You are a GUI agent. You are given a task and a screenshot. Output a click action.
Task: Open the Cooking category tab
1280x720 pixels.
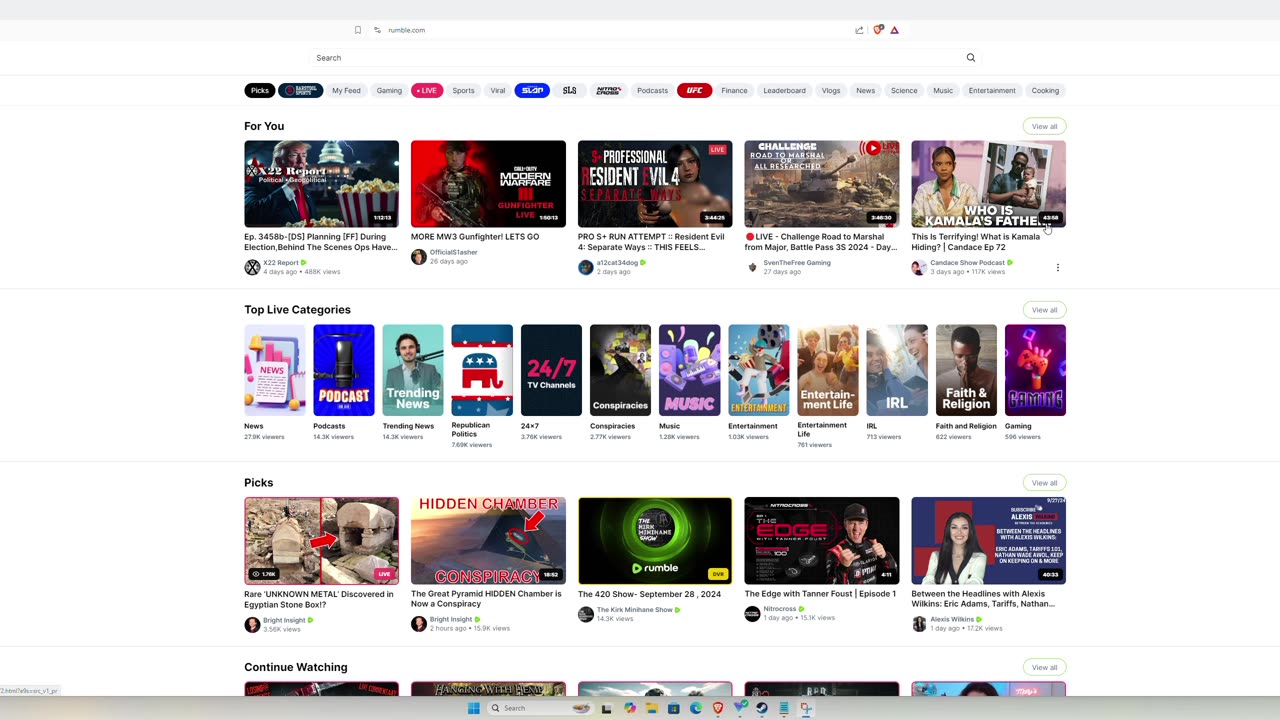[1045, 90]
